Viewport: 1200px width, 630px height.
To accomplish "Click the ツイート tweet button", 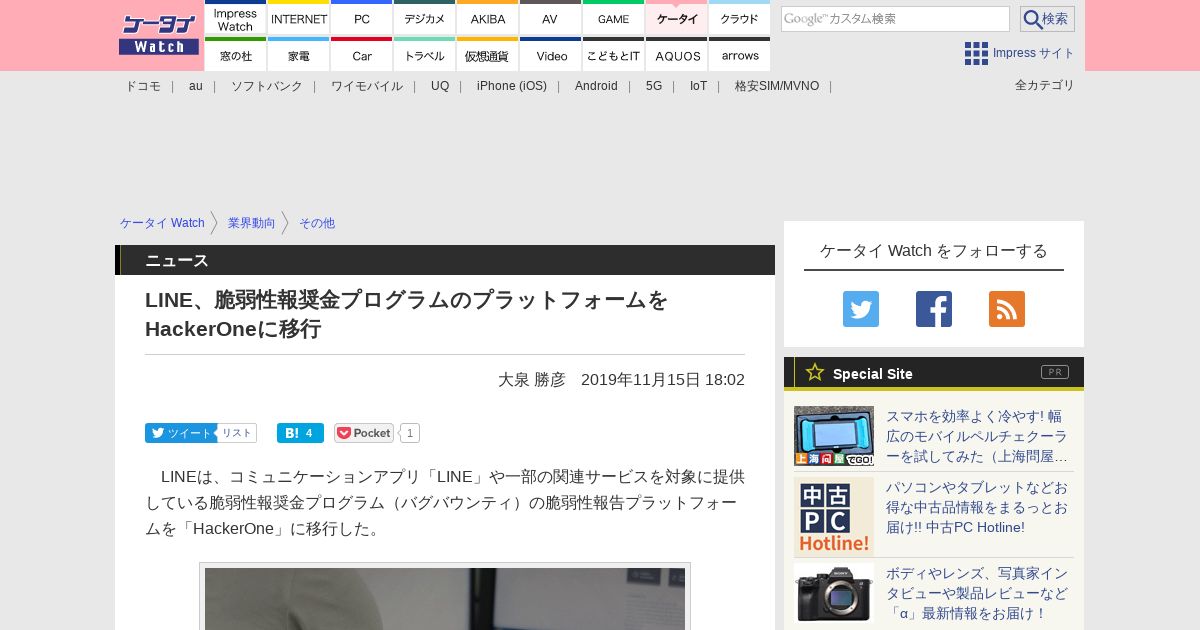I will point(180,433).
